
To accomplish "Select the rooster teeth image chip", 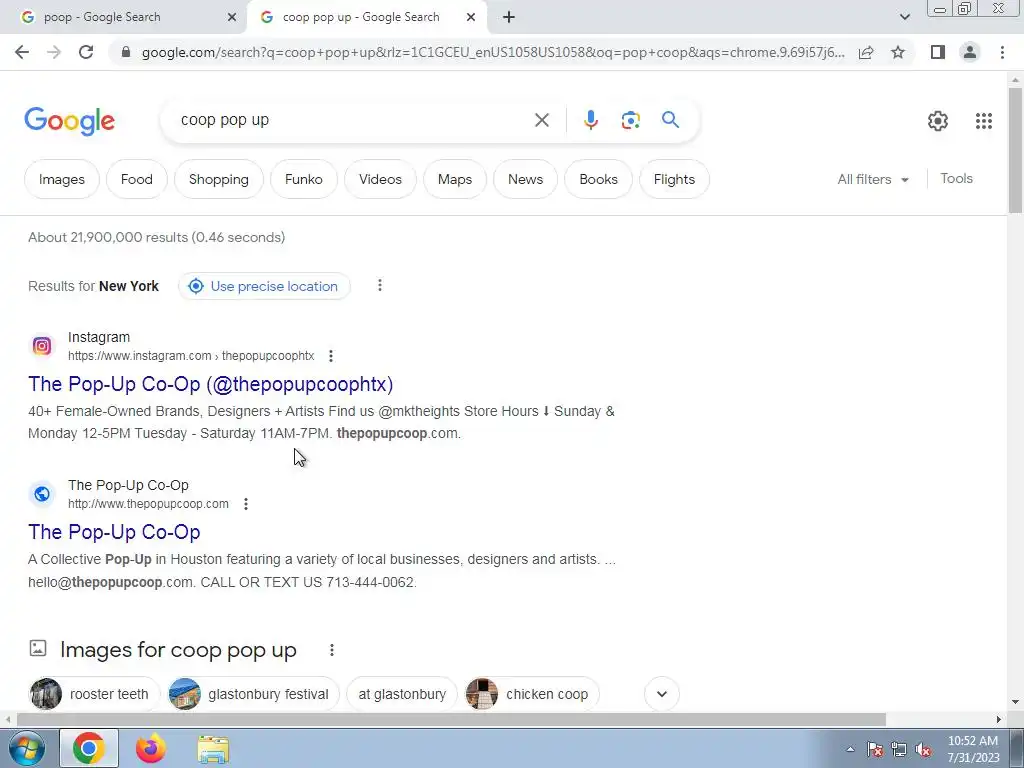I will (x=95, y=694).
